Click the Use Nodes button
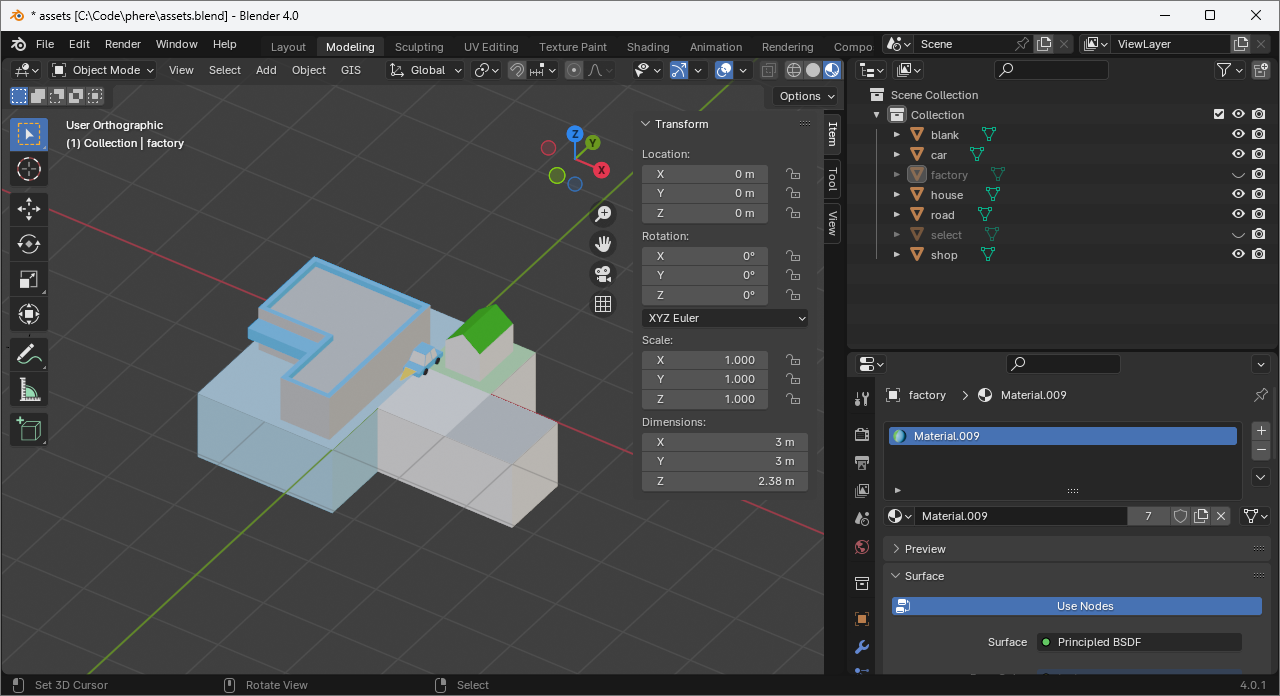Image resolution: width=1280 pixels, height=696 pixels. tap(1077, 606)
